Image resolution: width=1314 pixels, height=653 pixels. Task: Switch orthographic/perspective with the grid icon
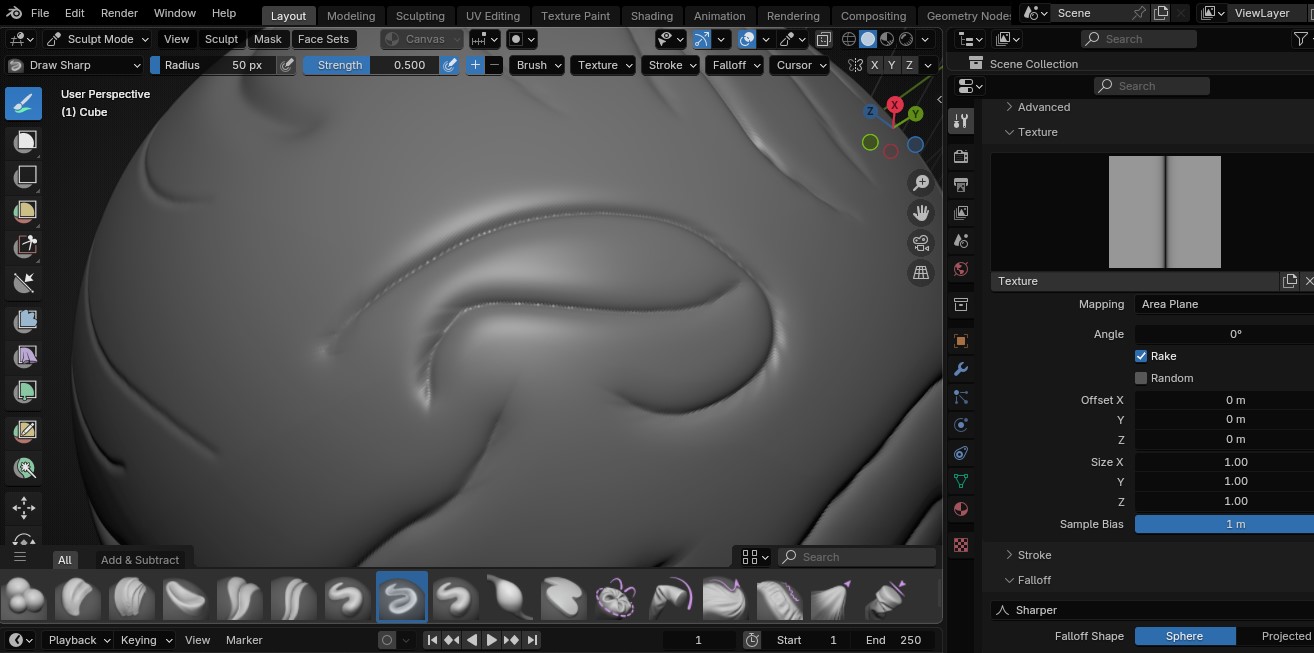(921, 272)
